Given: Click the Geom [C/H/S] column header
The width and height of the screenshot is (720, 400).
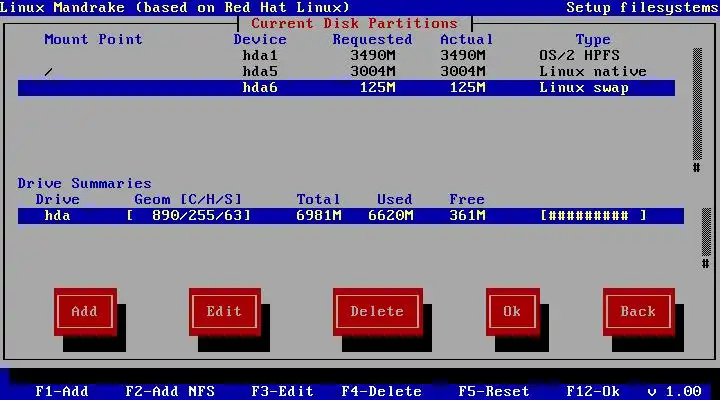Looking at the screenshot, I should [x=188, y=200].
